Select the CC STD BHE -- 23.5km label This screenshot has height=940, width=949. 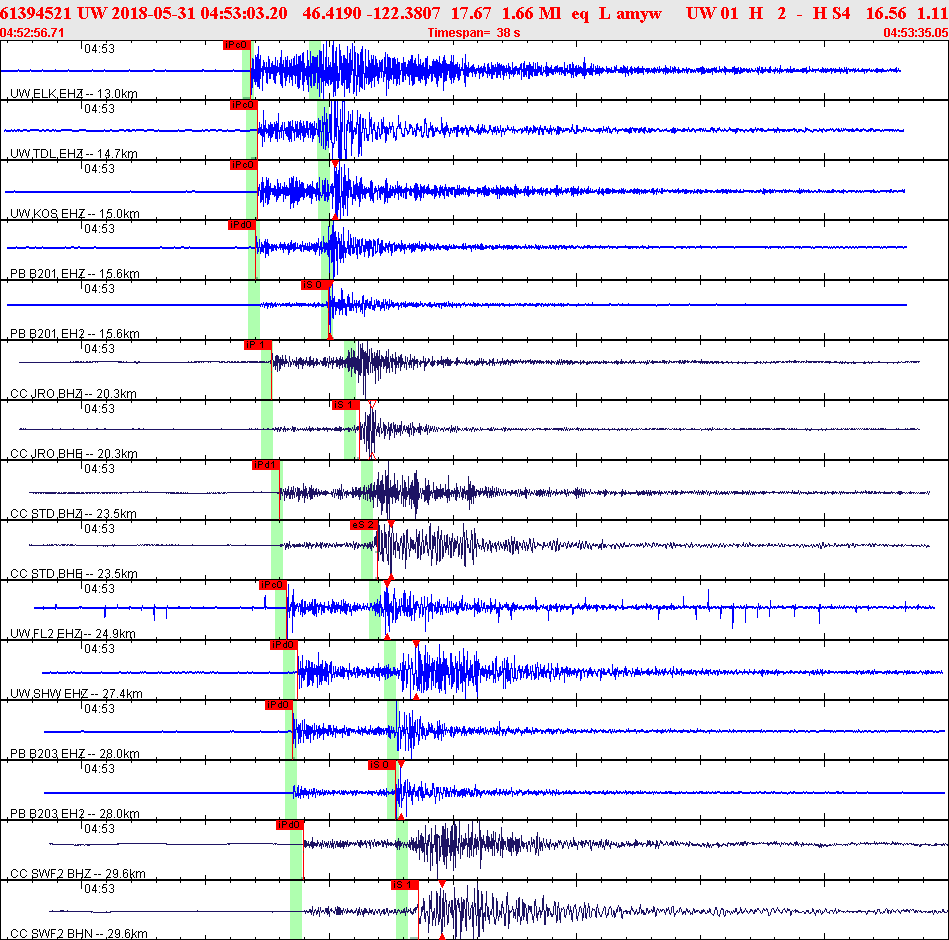click(74, 573)
